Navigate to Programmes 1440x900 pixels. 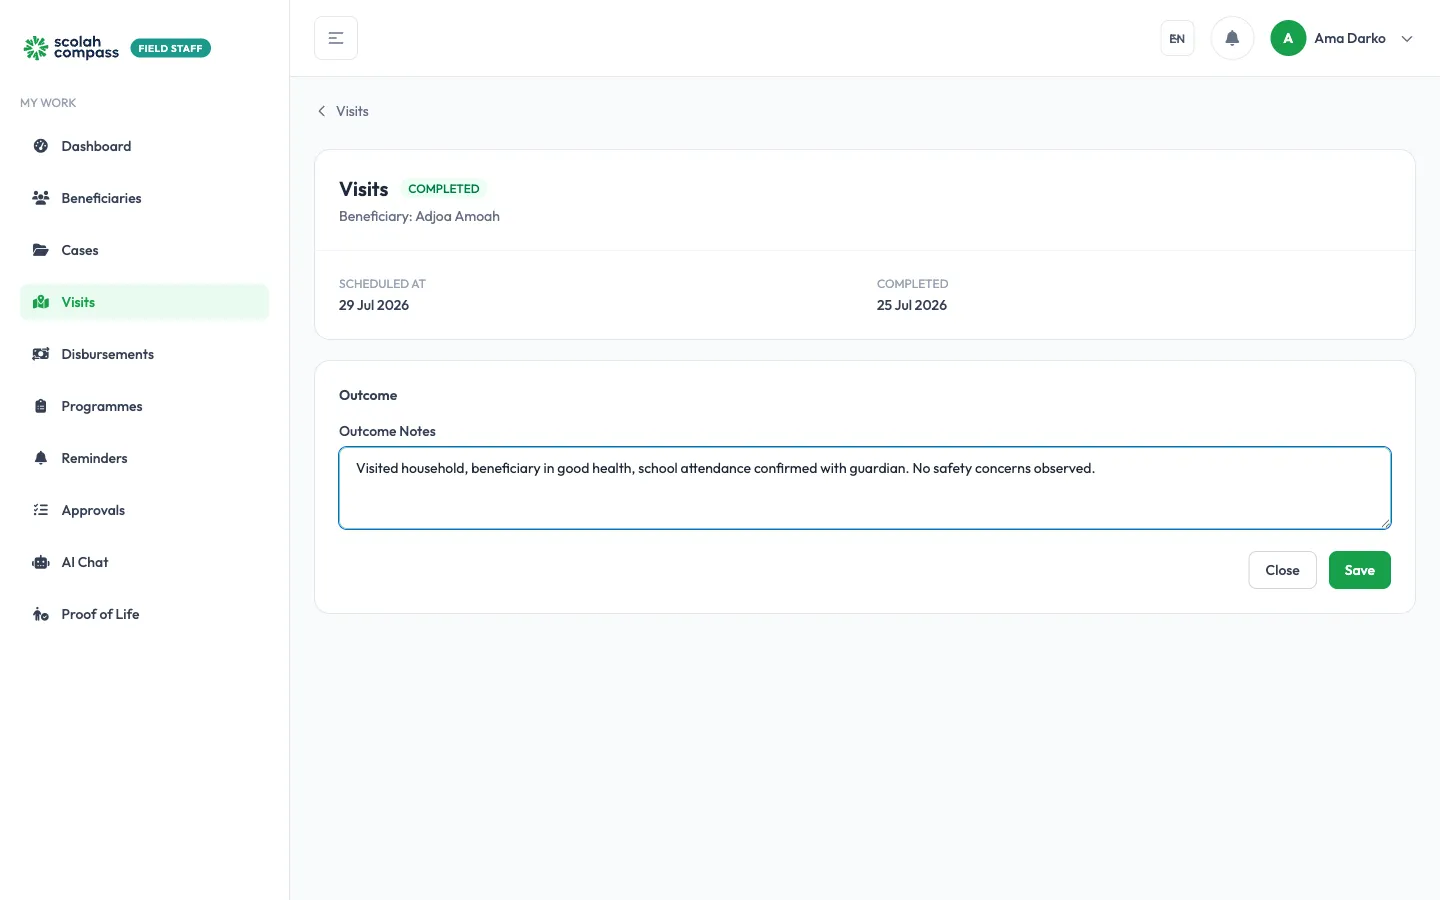(x=144, y=406)
